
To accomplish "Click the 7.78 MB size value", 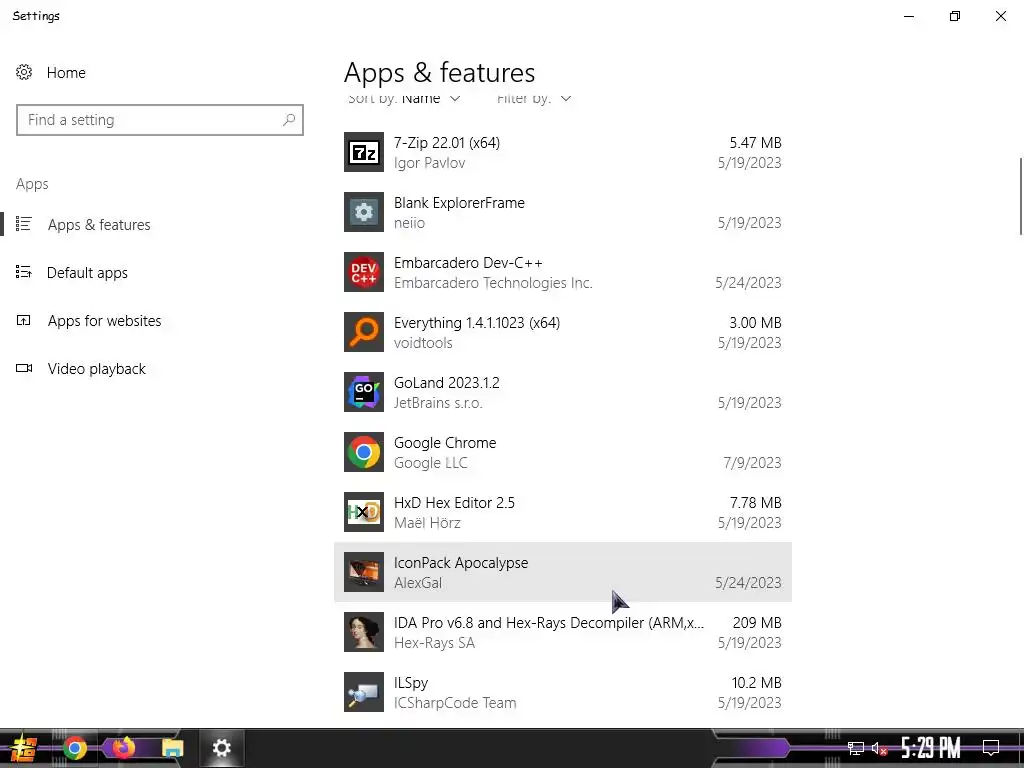I will 756,503.
